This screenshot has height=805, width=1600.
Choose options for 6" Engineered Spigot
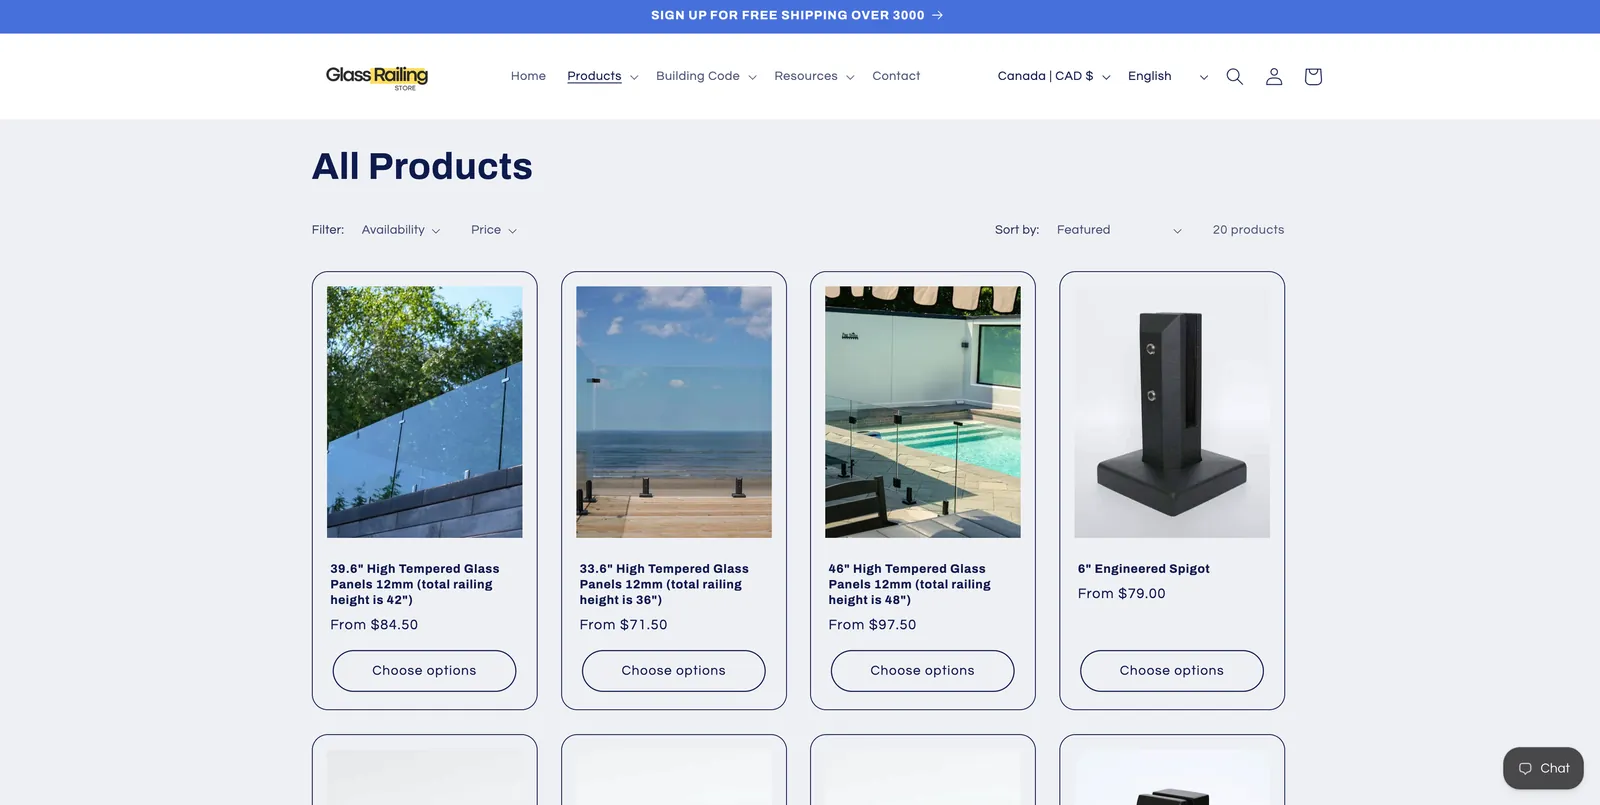click(1172, 671)
